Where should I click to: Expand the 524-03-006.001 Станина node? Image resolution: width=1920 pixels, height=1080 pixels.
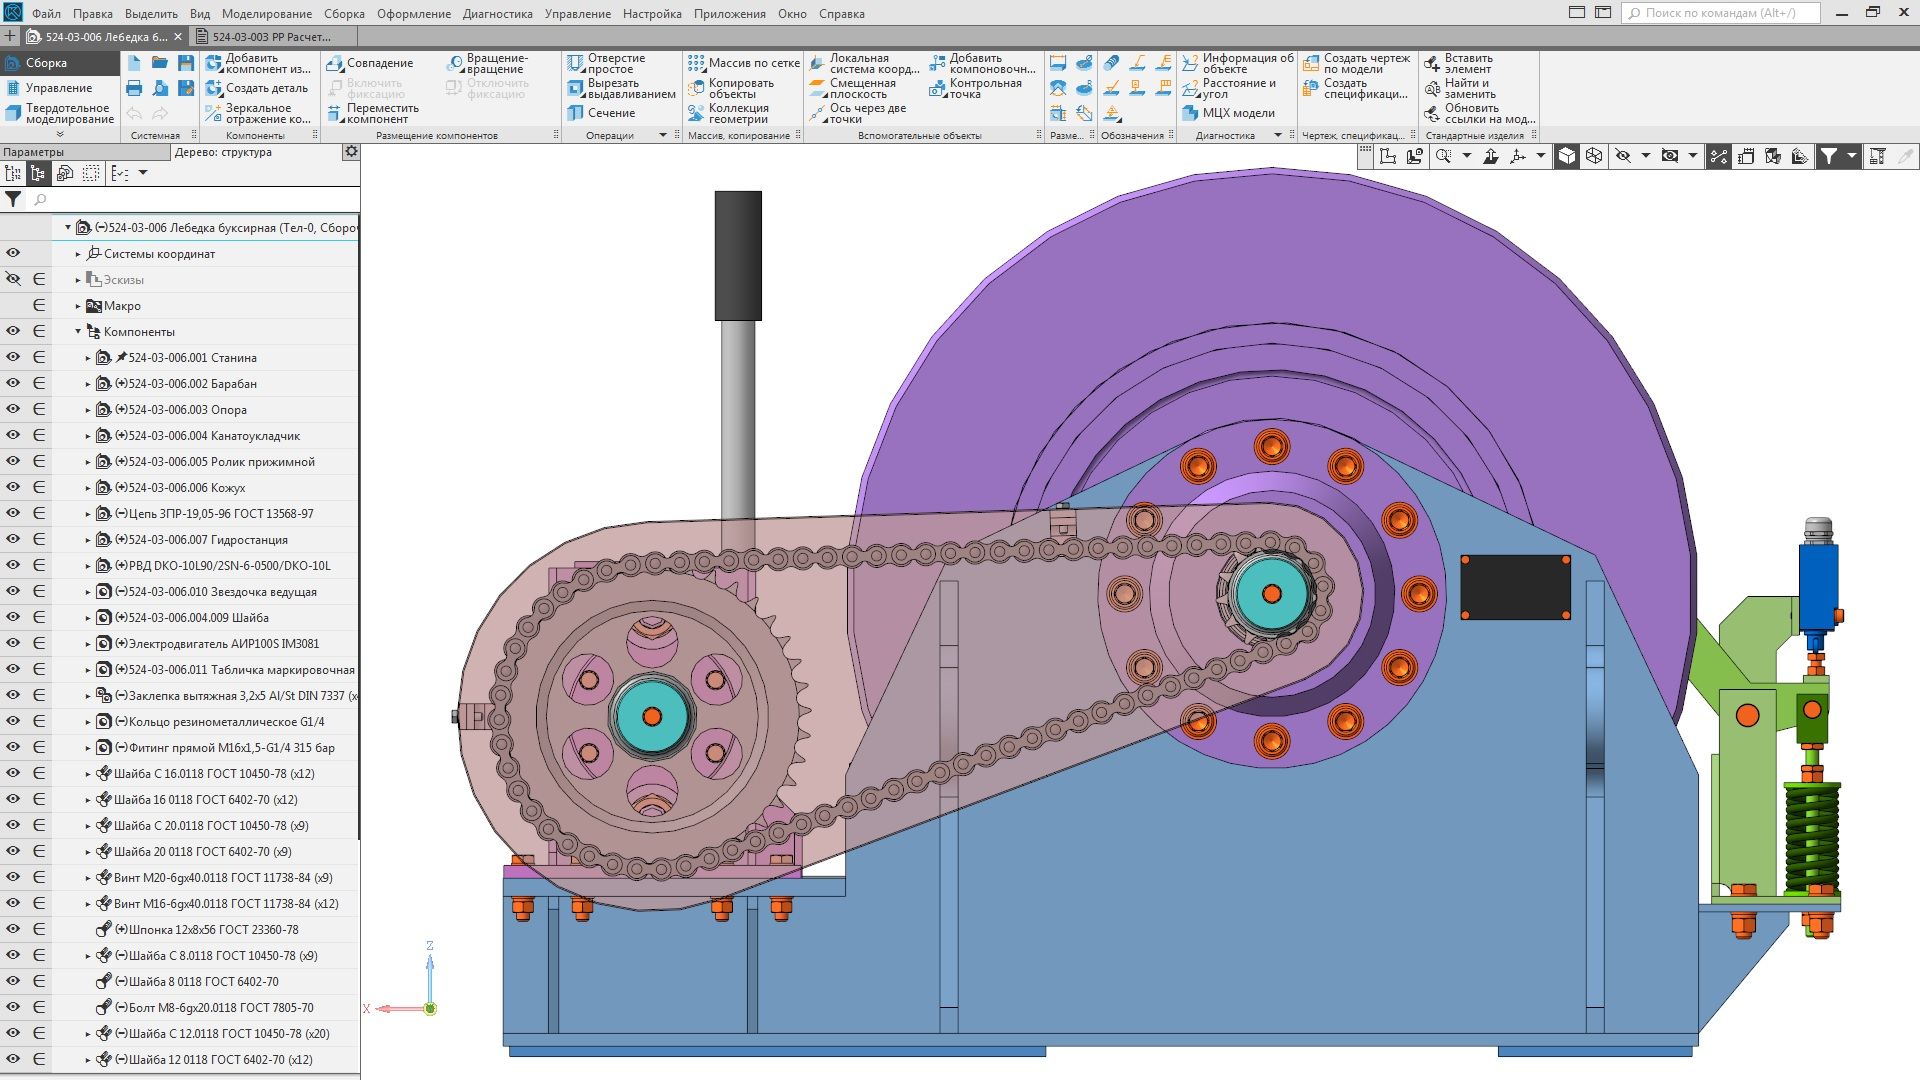pyautogui.click(x=88, y=357)
